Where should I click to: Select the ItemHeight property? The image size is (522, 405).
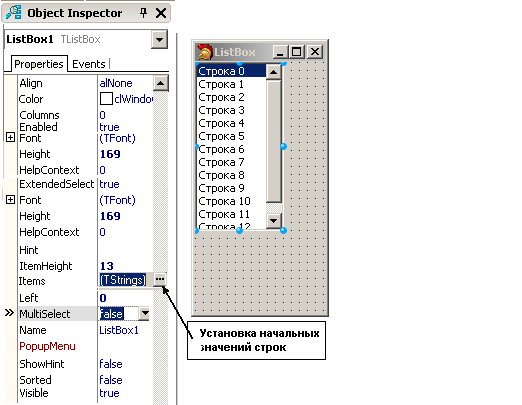tap(46, 266)
